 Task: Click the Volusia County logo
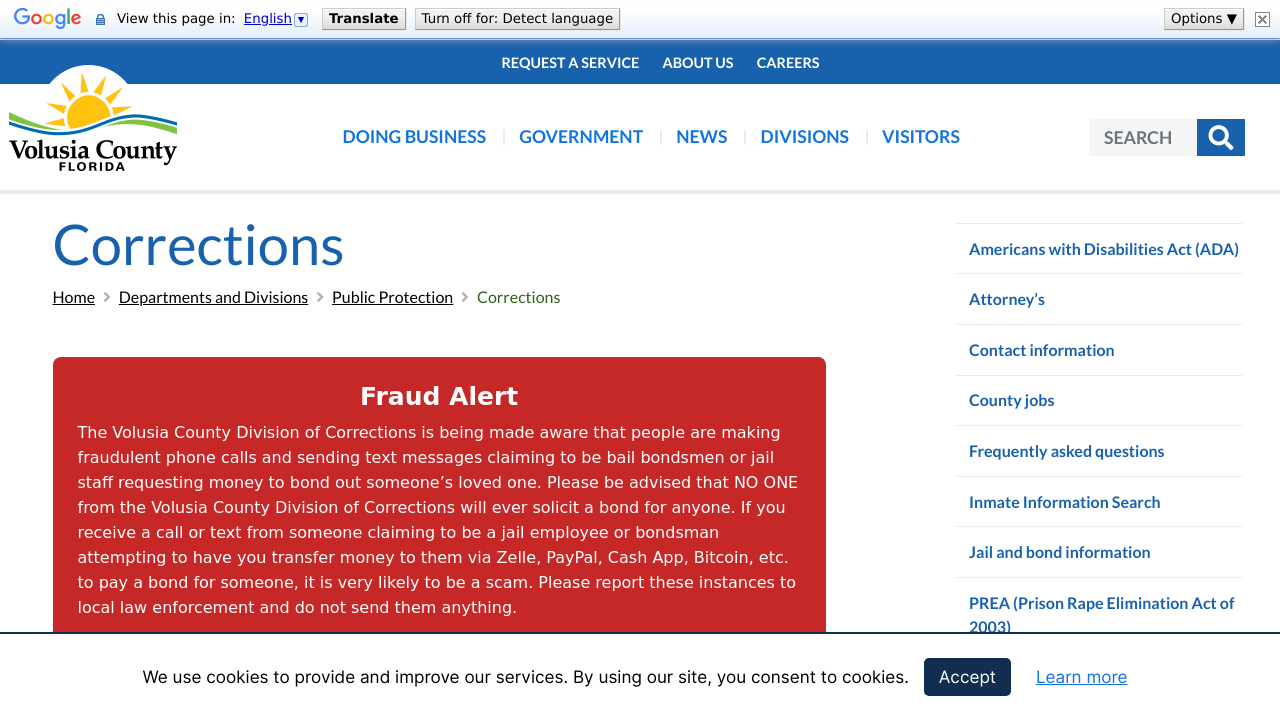pyautogui.click(x=93, y=120)
